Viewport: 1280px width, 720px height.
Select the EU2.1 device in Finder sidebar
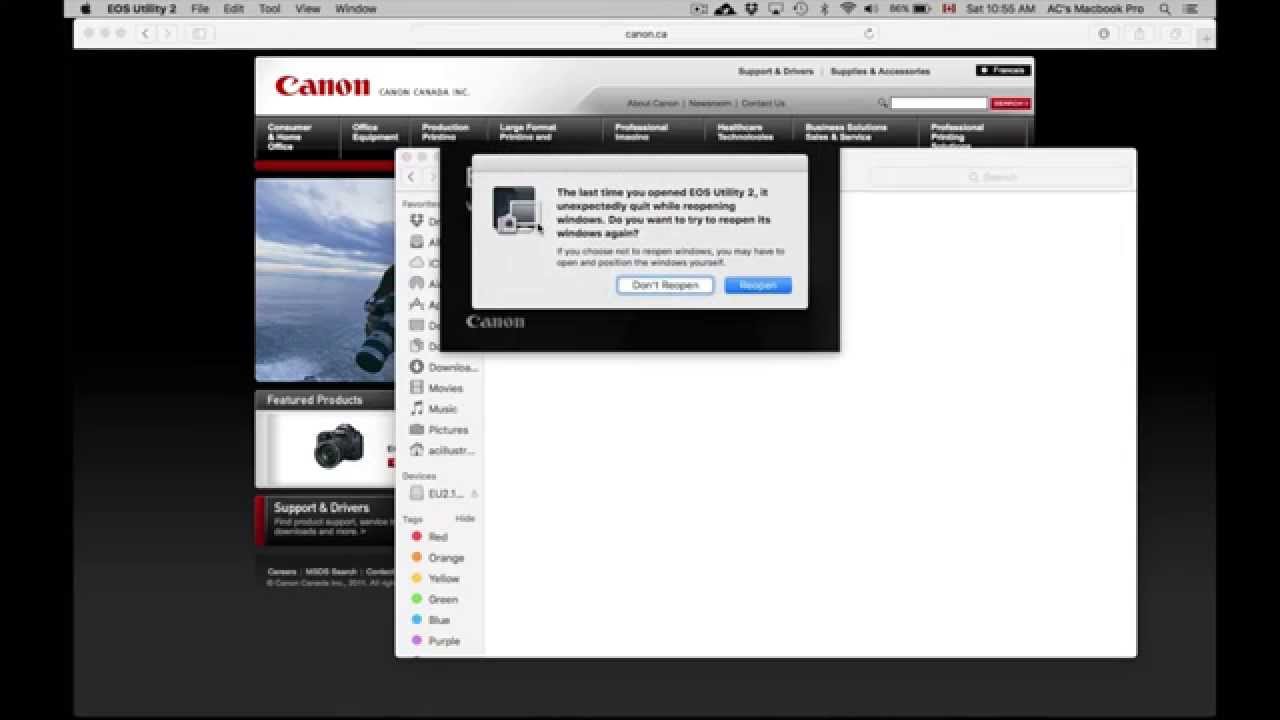439,493
